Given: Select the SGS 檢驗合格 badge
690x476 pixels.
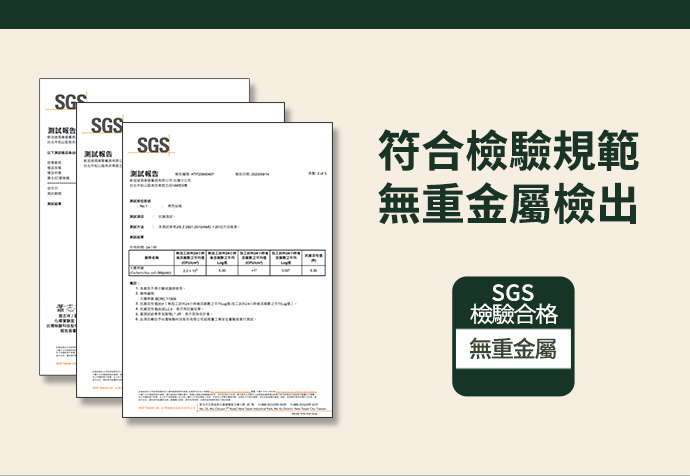Looking at the screenshot, I should coord(513,336).
